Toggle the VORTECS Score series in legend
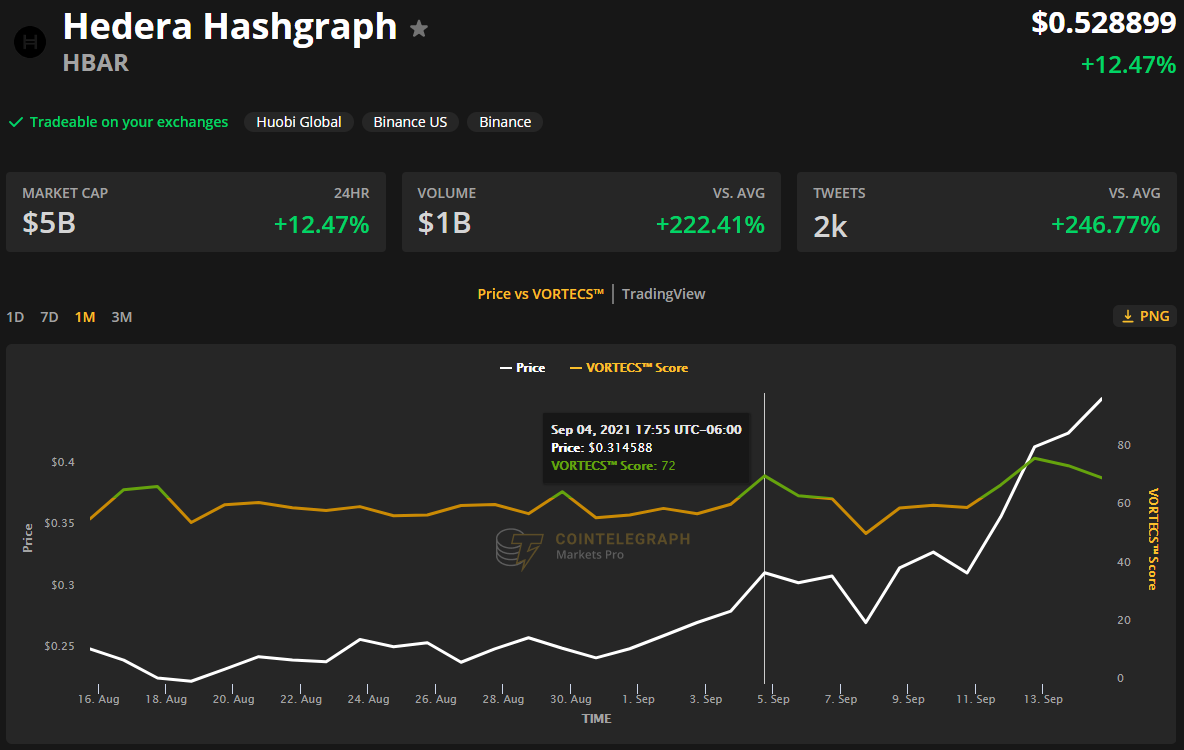The width and height of the screenshot is (1184, 750). (x=629, y=368)
